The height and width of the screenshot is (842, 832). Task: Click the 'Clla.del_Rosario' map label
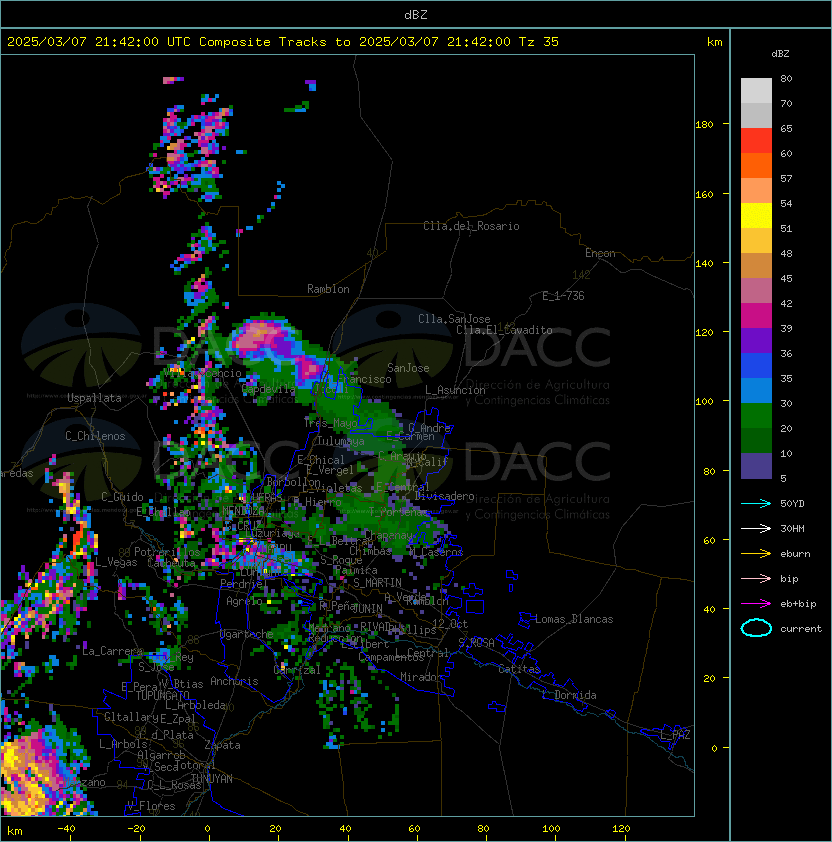click(471, 226)
